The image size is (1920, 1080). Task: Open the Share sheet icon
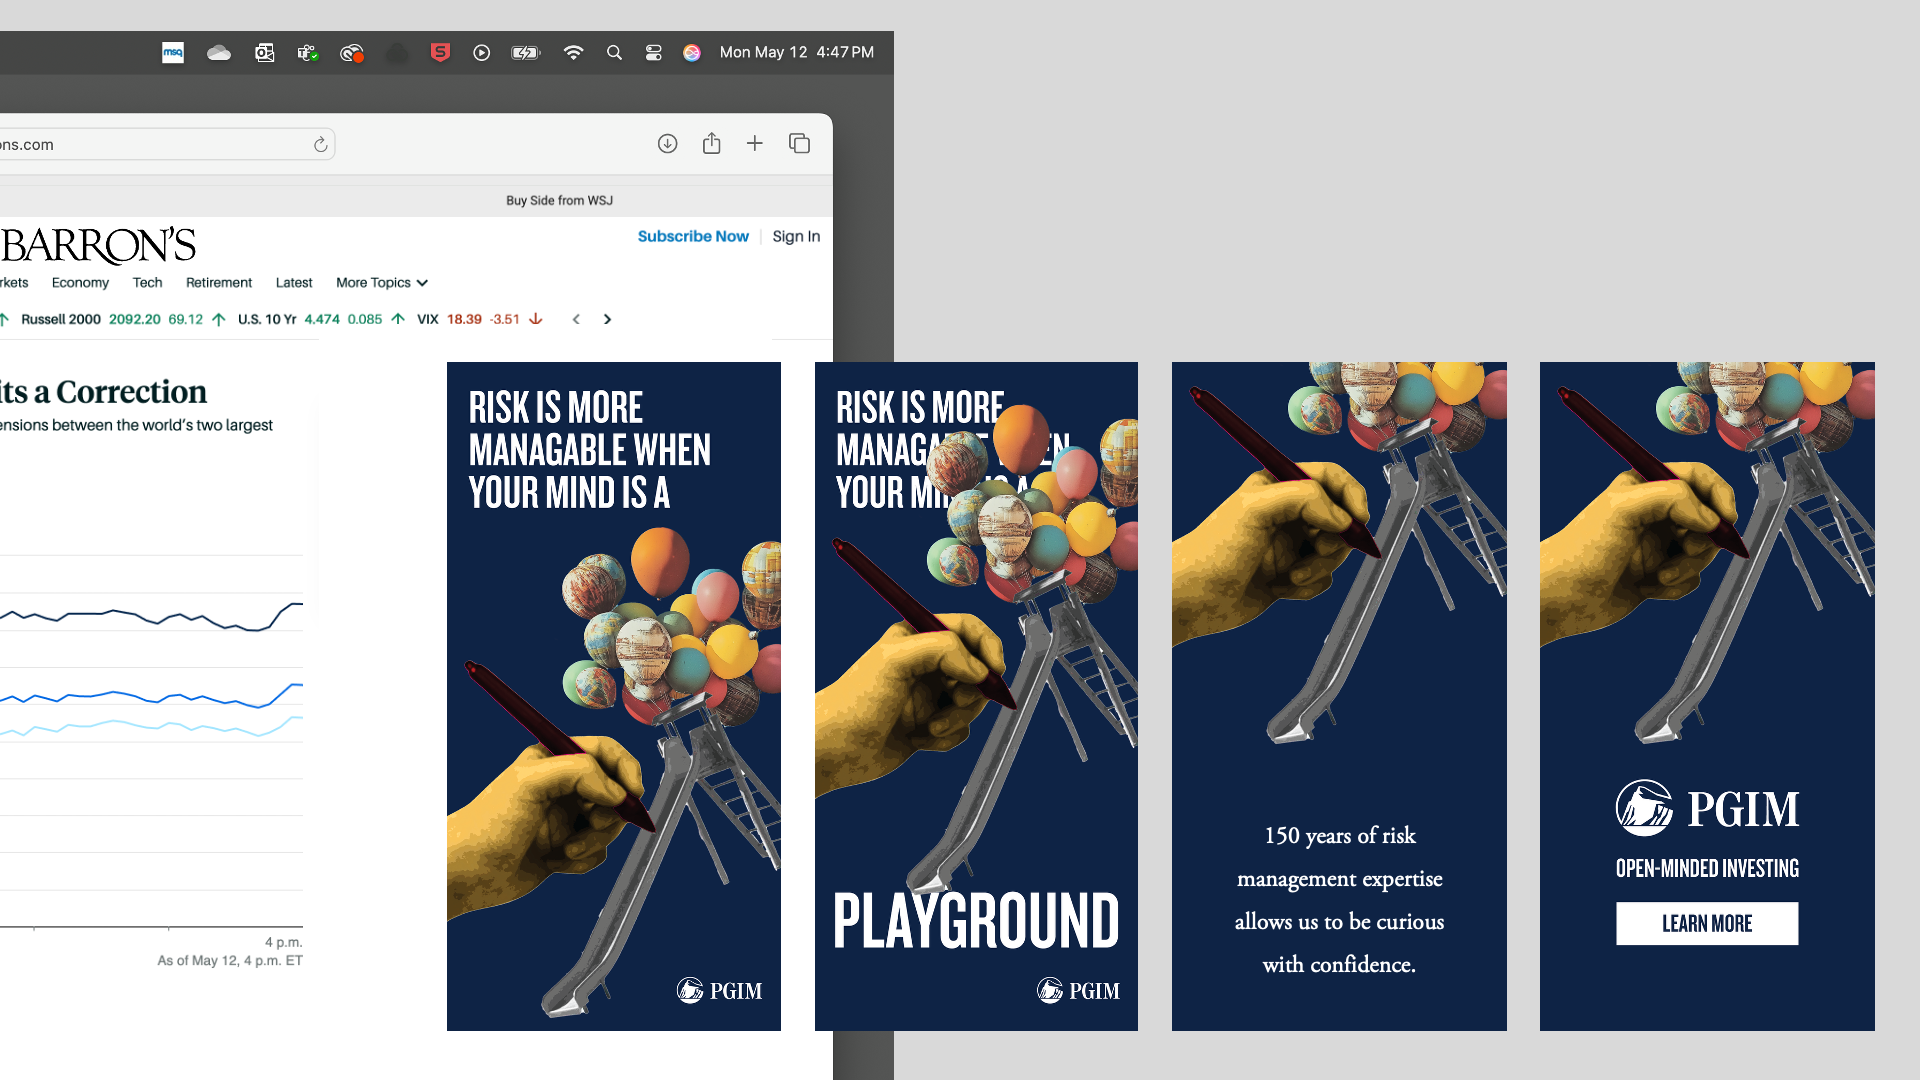coord(711,144)
